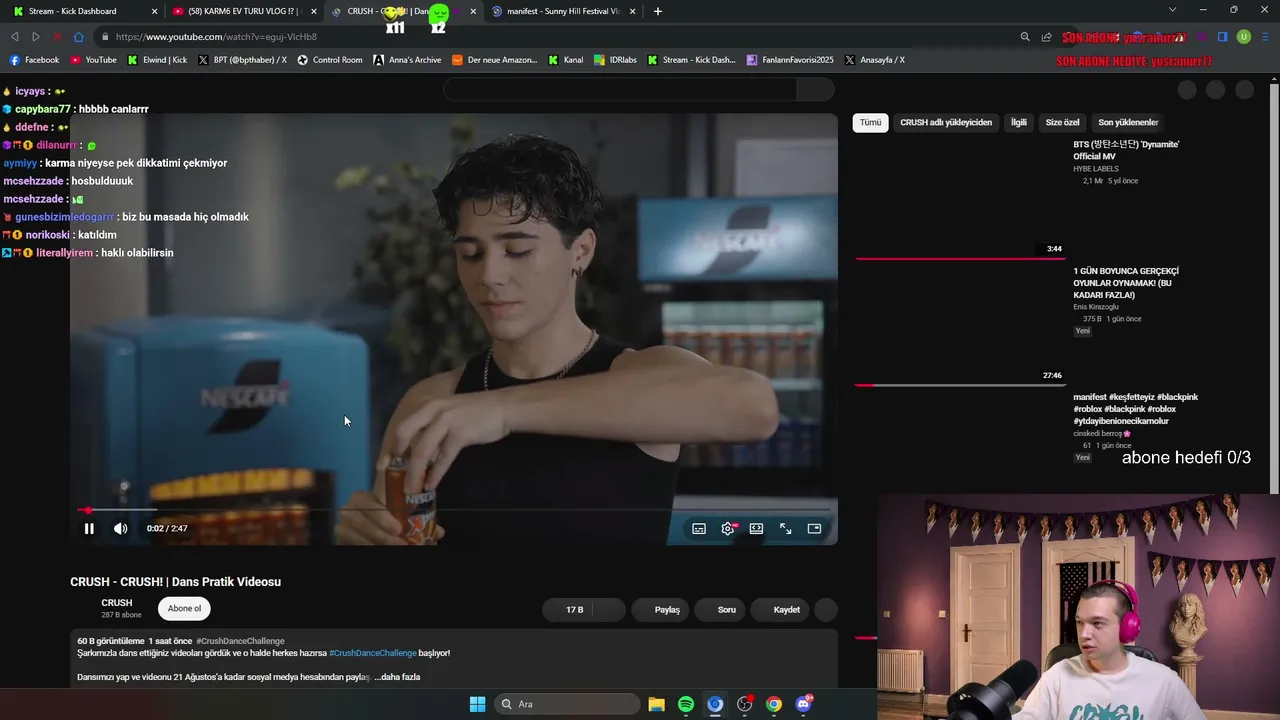The height and width of the screenshot is (720, 1280).
Task: Mute the video volume
Action: pos(121,529)
